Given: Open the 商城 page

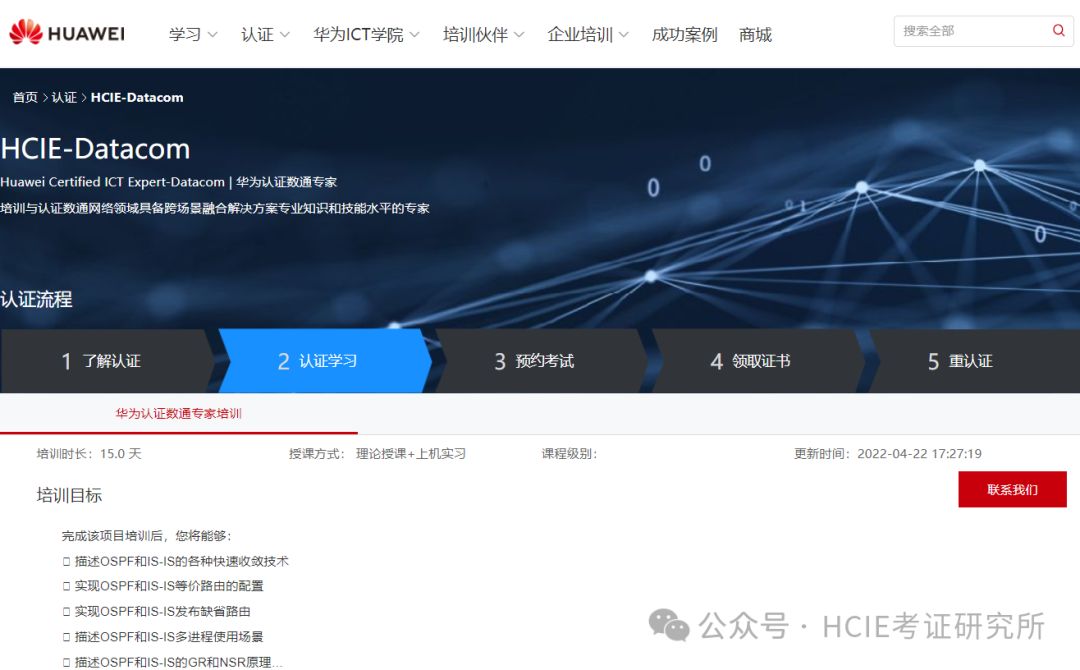Looking at the screenshot, I should 755,34.
